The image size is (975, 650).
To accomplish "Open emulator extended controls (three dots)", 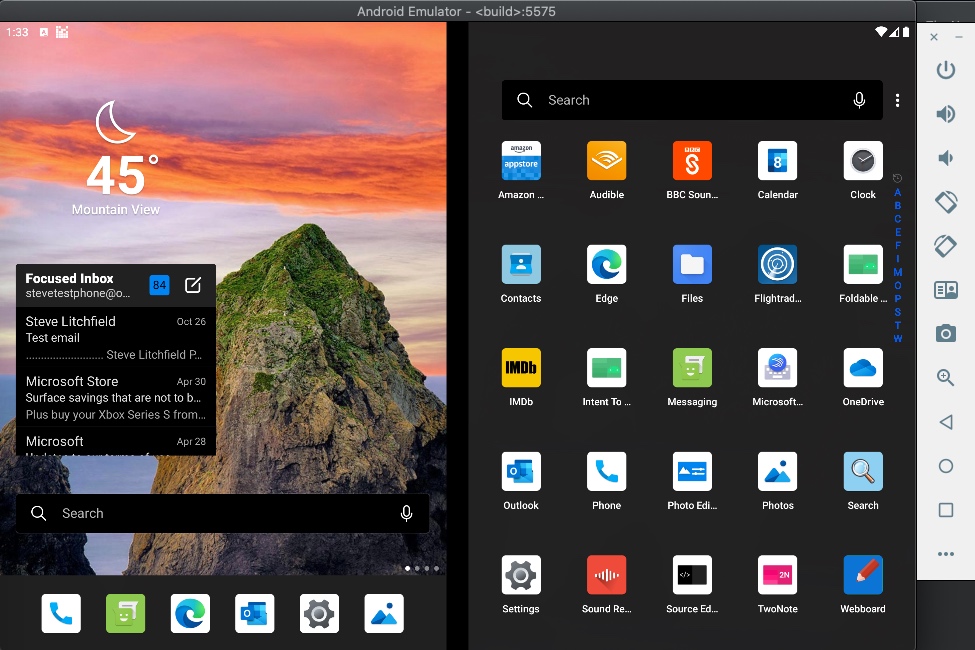I will pyautogui.click(x=946, y=554).
